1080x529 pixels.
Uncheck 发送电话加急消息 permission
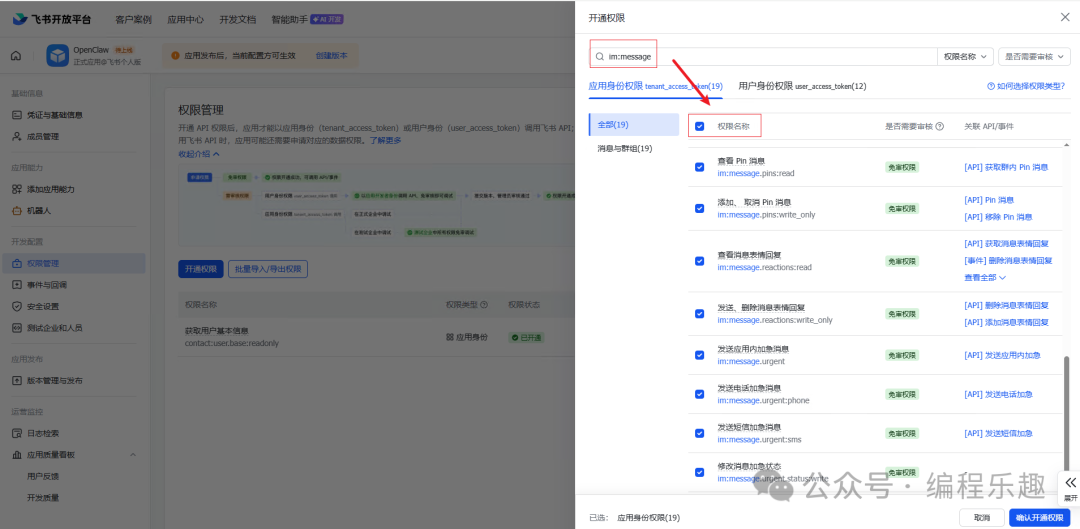[x=700, y=394]
